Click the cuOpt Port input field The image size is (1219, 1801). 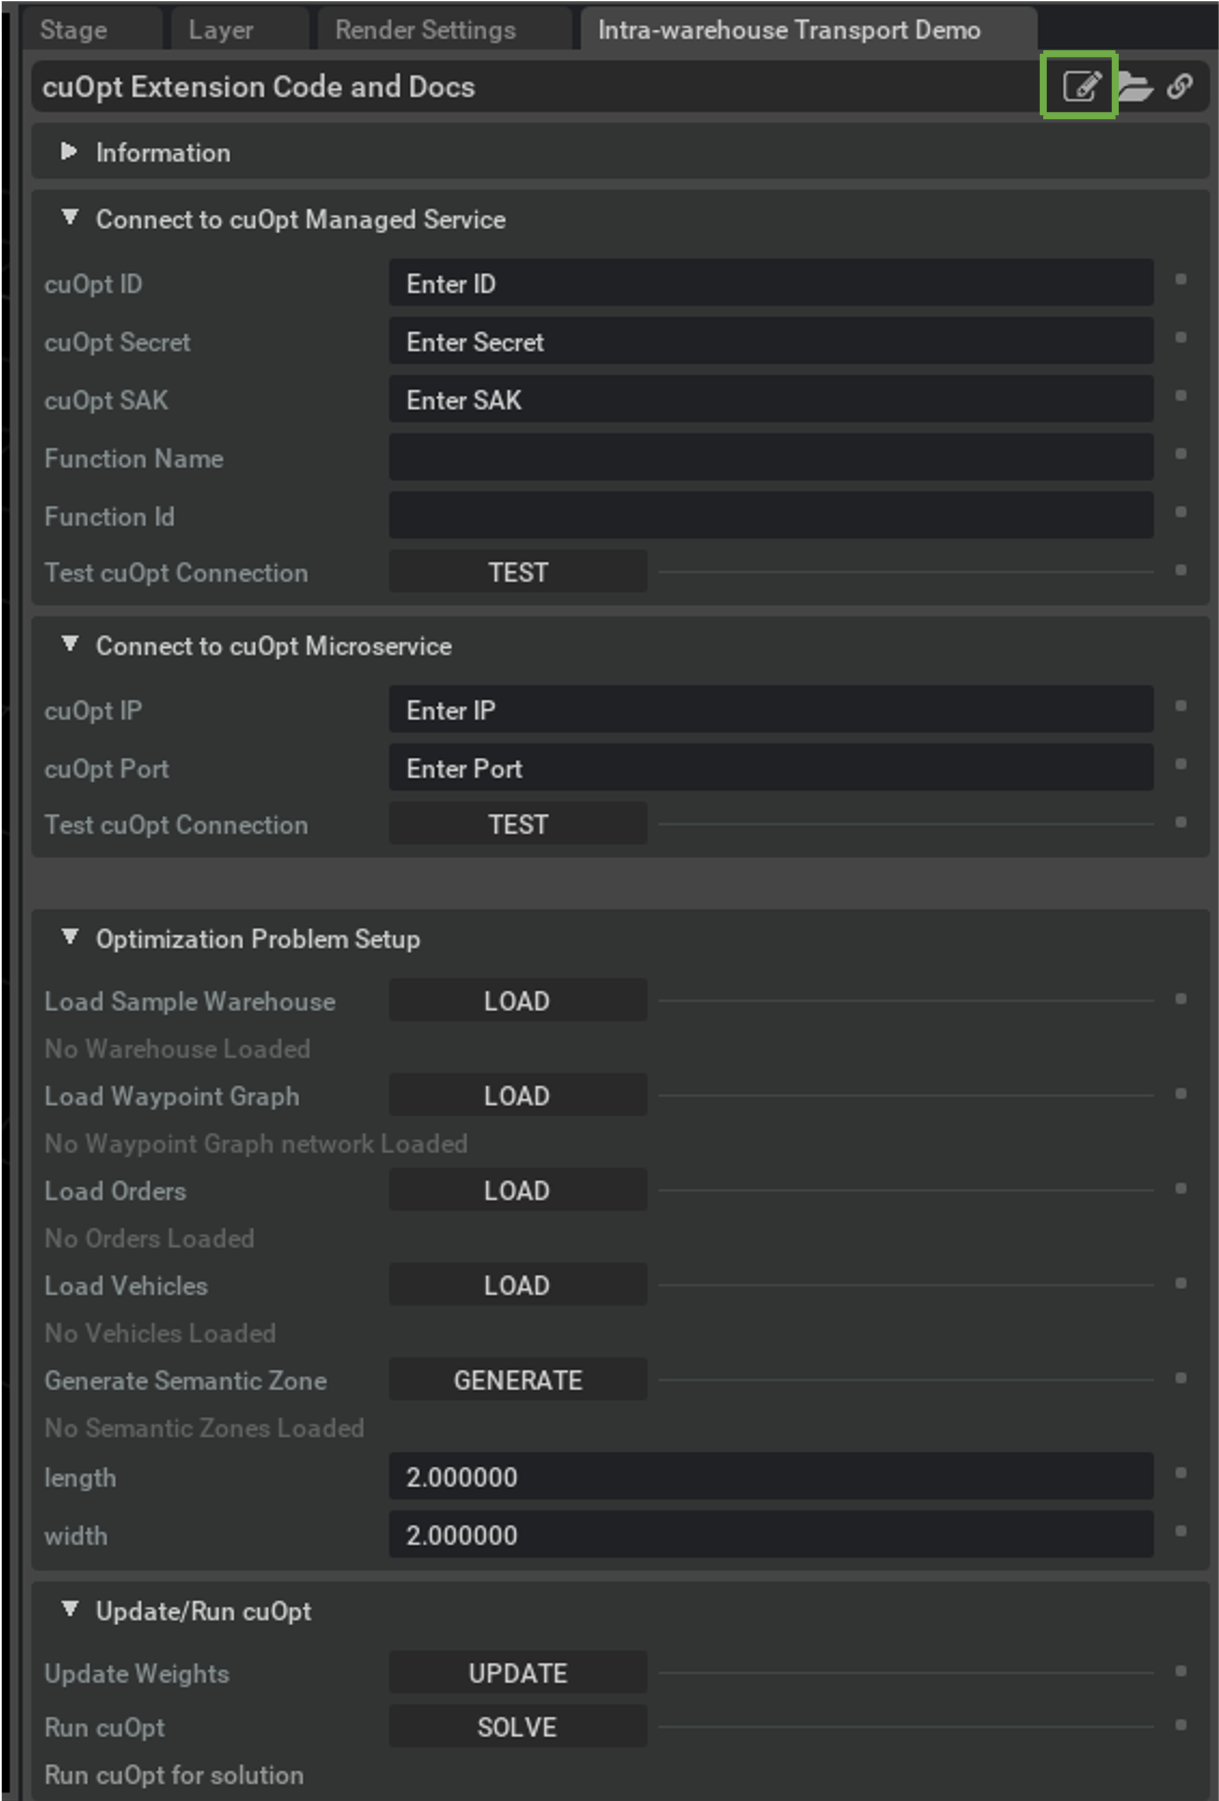[x=770, y=768]
